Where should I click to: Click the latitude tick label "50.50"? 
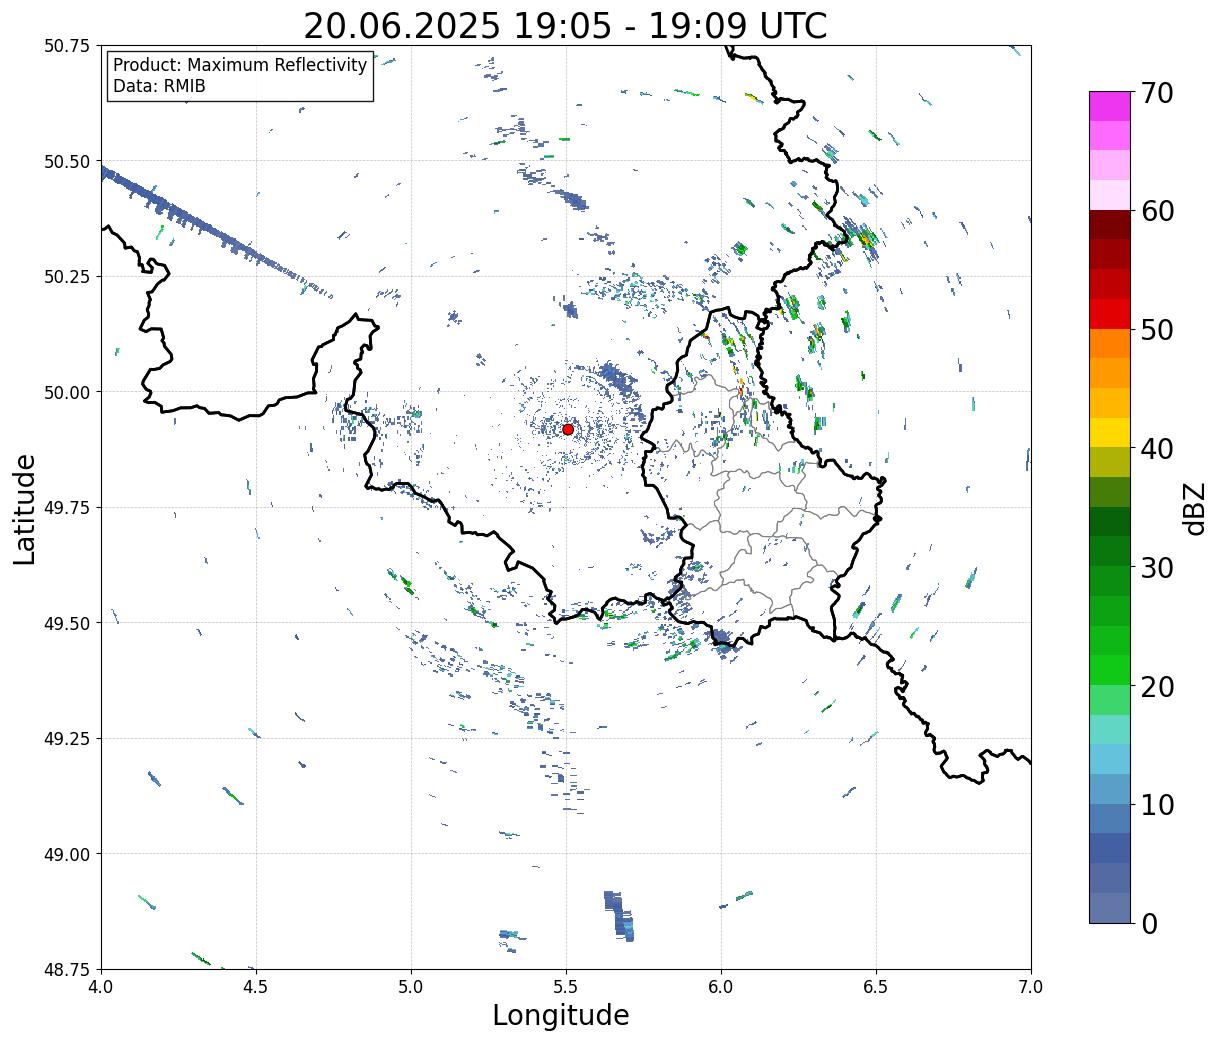pos(67,161)
